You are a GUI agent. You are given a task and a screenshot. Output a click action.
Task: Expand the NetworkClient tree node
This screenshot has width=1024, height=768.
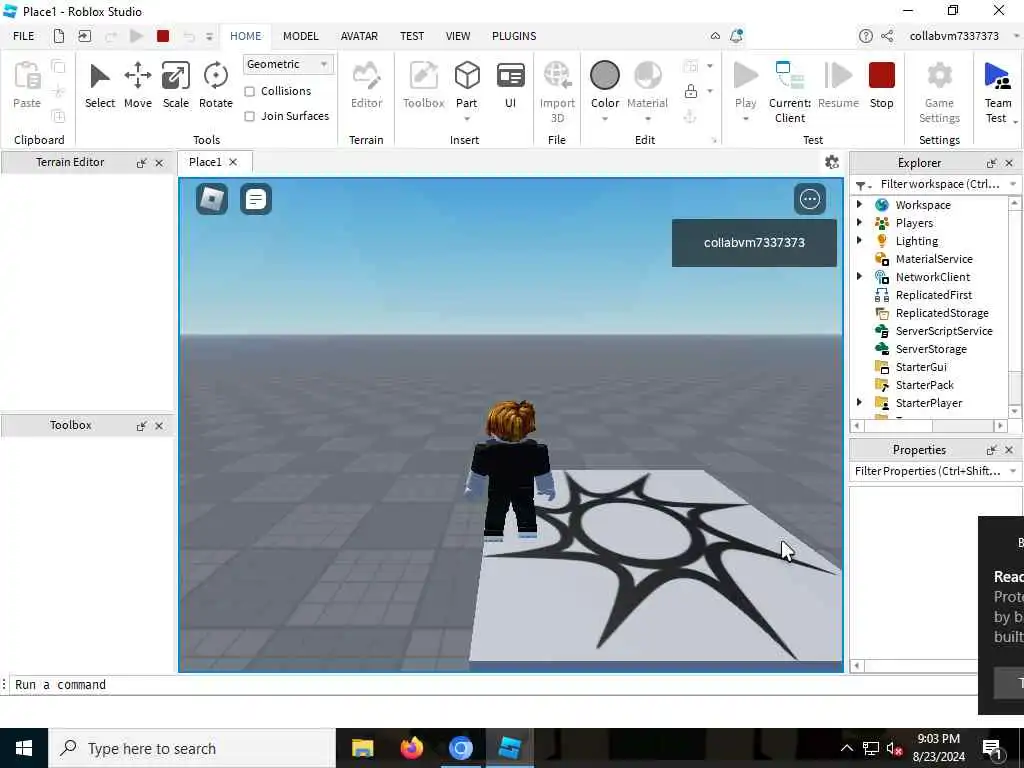859,276
